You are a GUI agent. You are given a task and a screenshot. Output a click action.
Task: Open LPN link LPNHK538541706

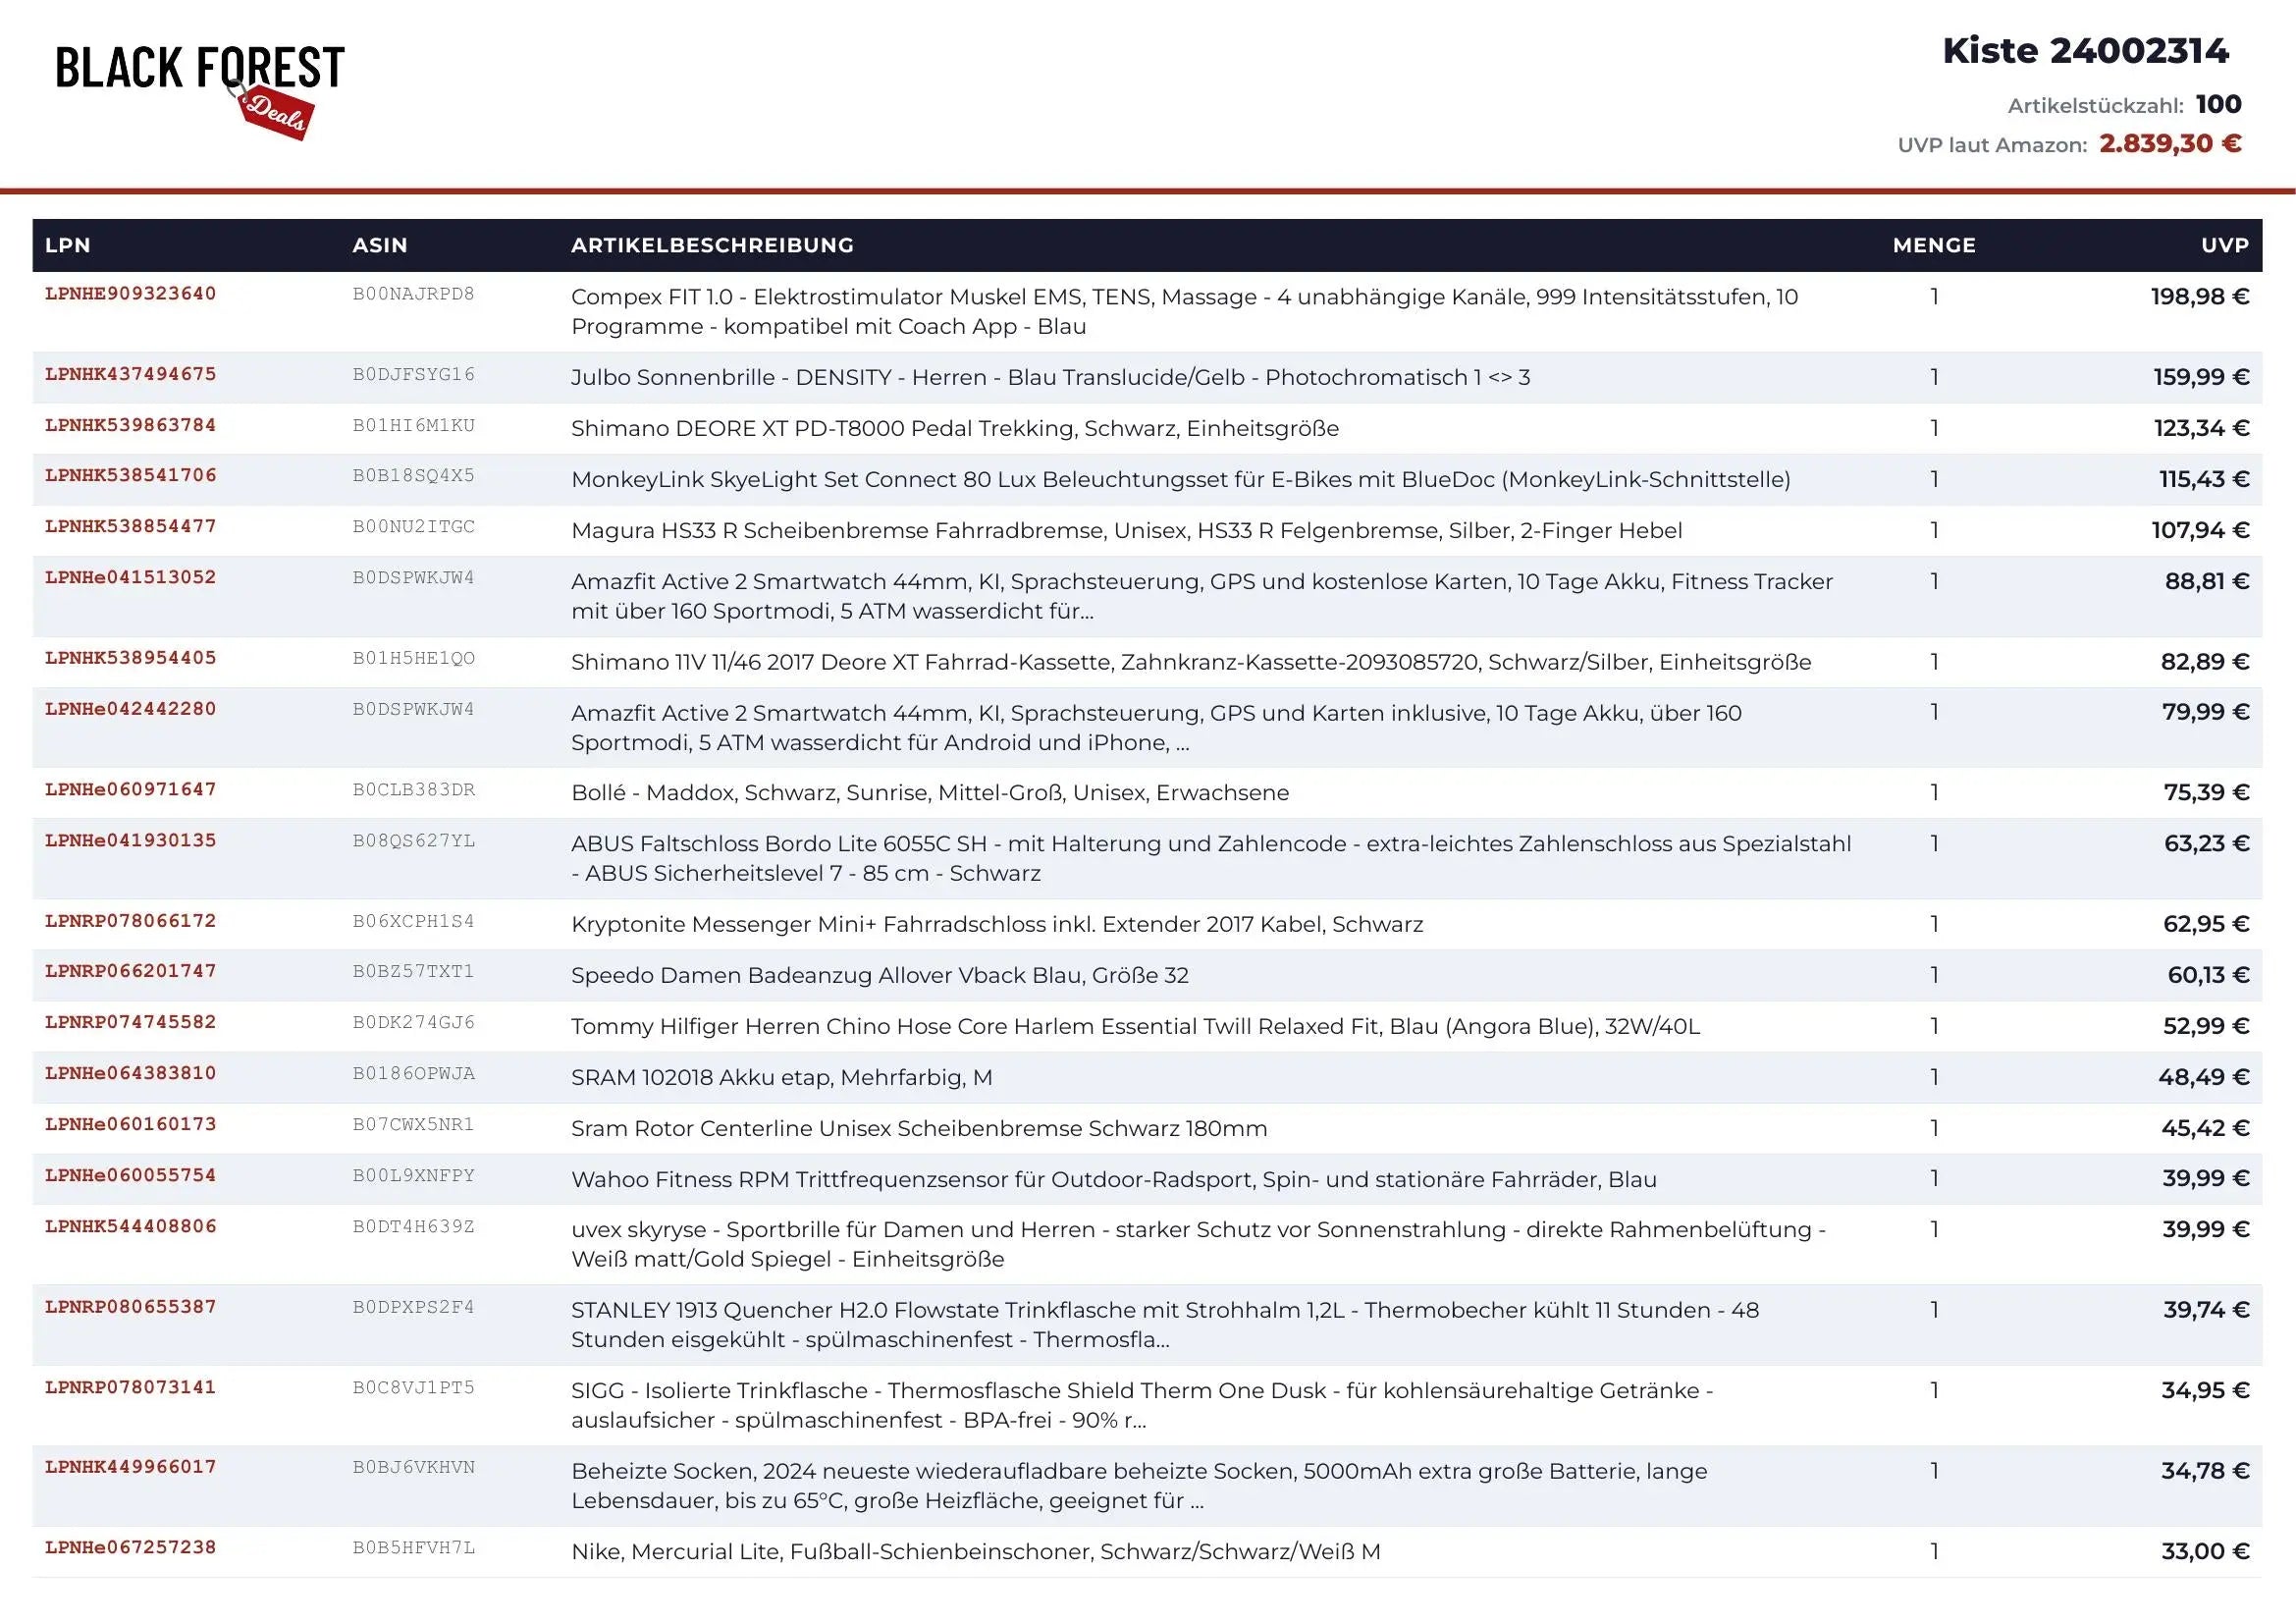click(x=131, y=476)
